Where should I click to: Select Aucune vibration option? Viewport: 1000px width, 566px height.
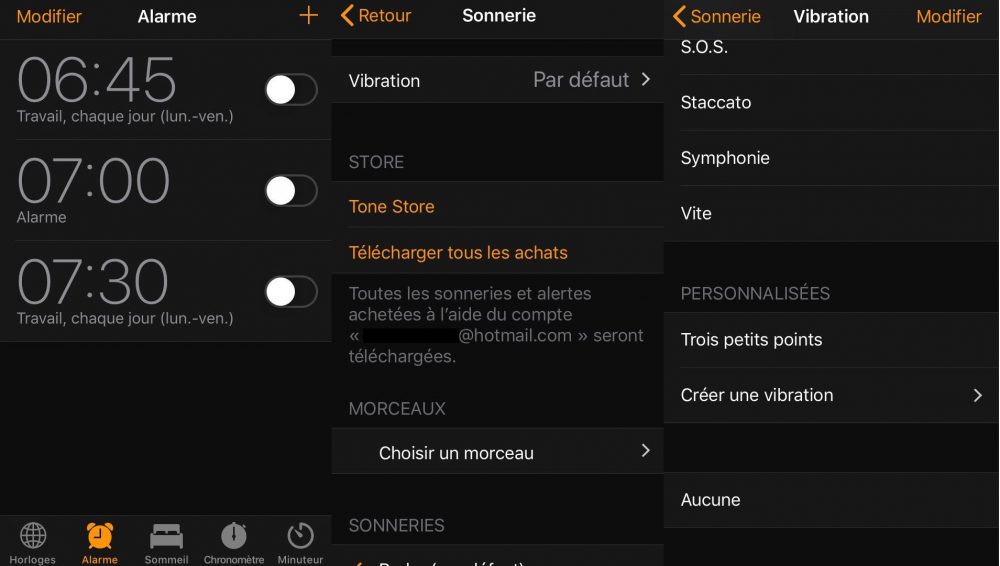pos(832,500)
